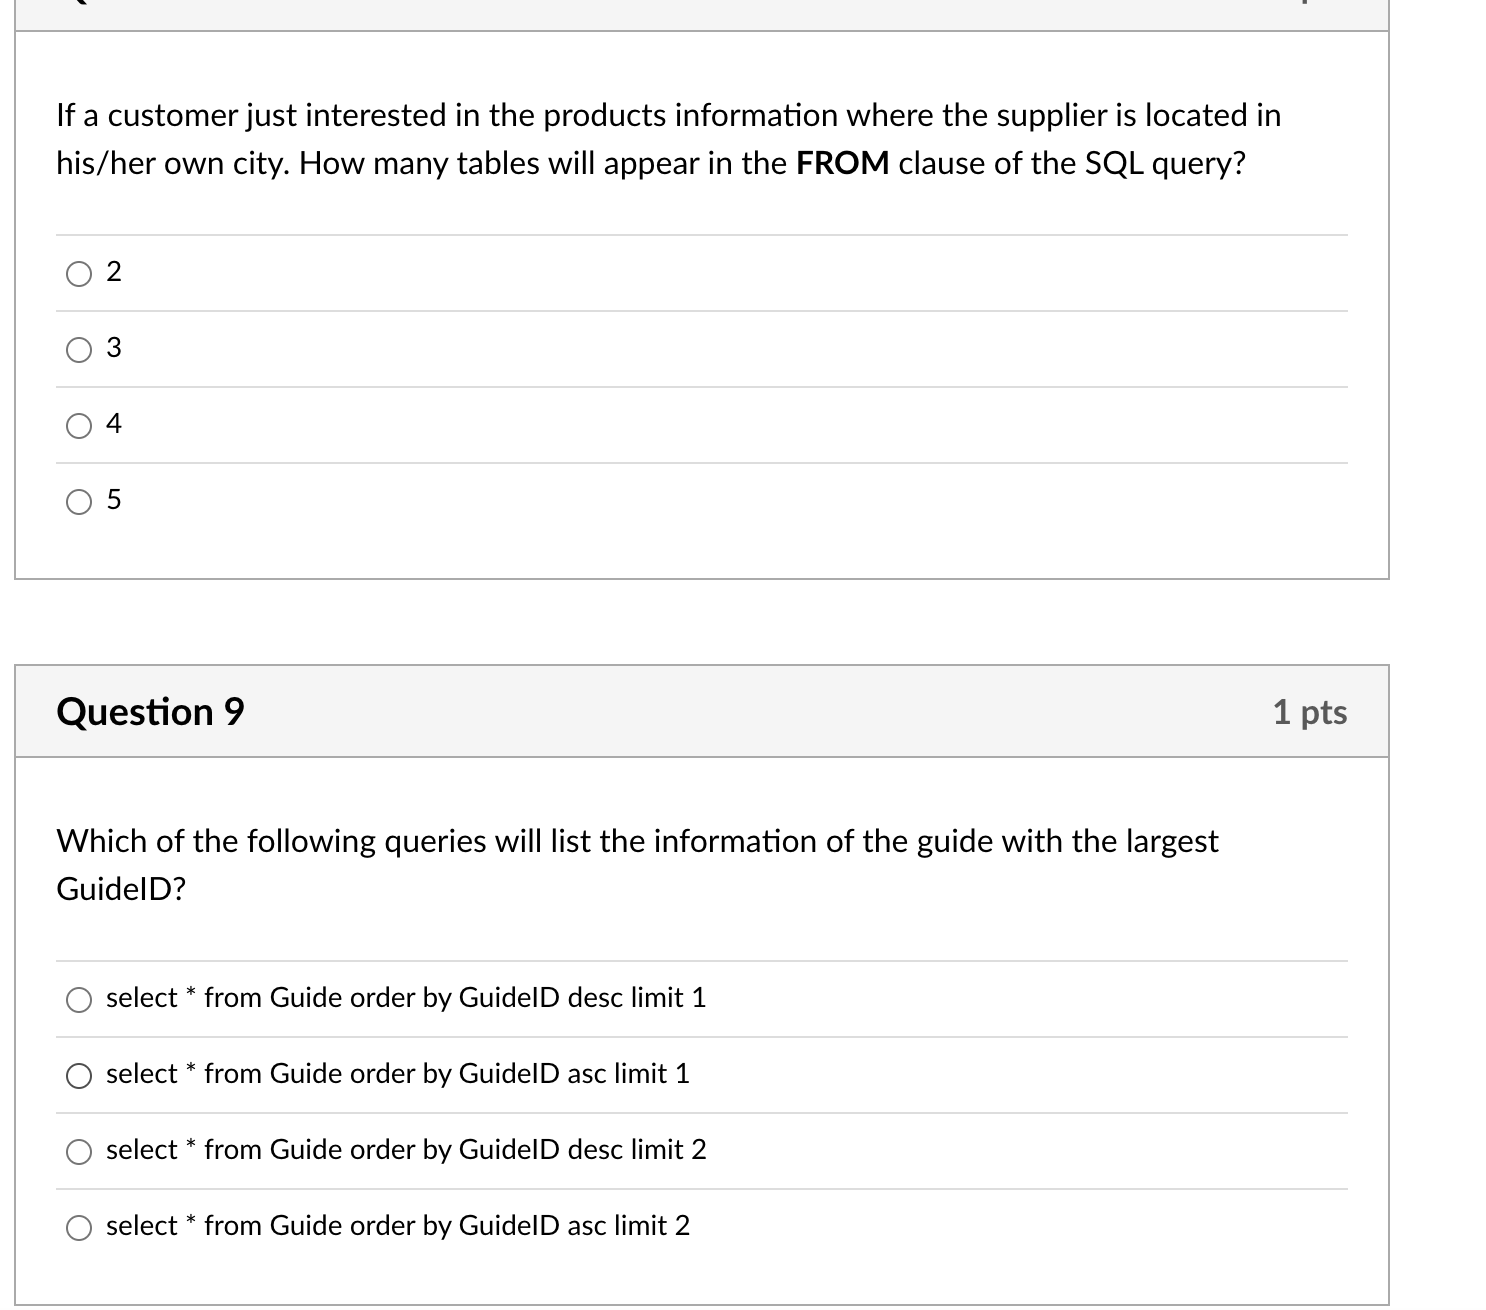Select answer option 4 for the FROM clause question
This screenshot has height=1310, width=1486.
79,425
